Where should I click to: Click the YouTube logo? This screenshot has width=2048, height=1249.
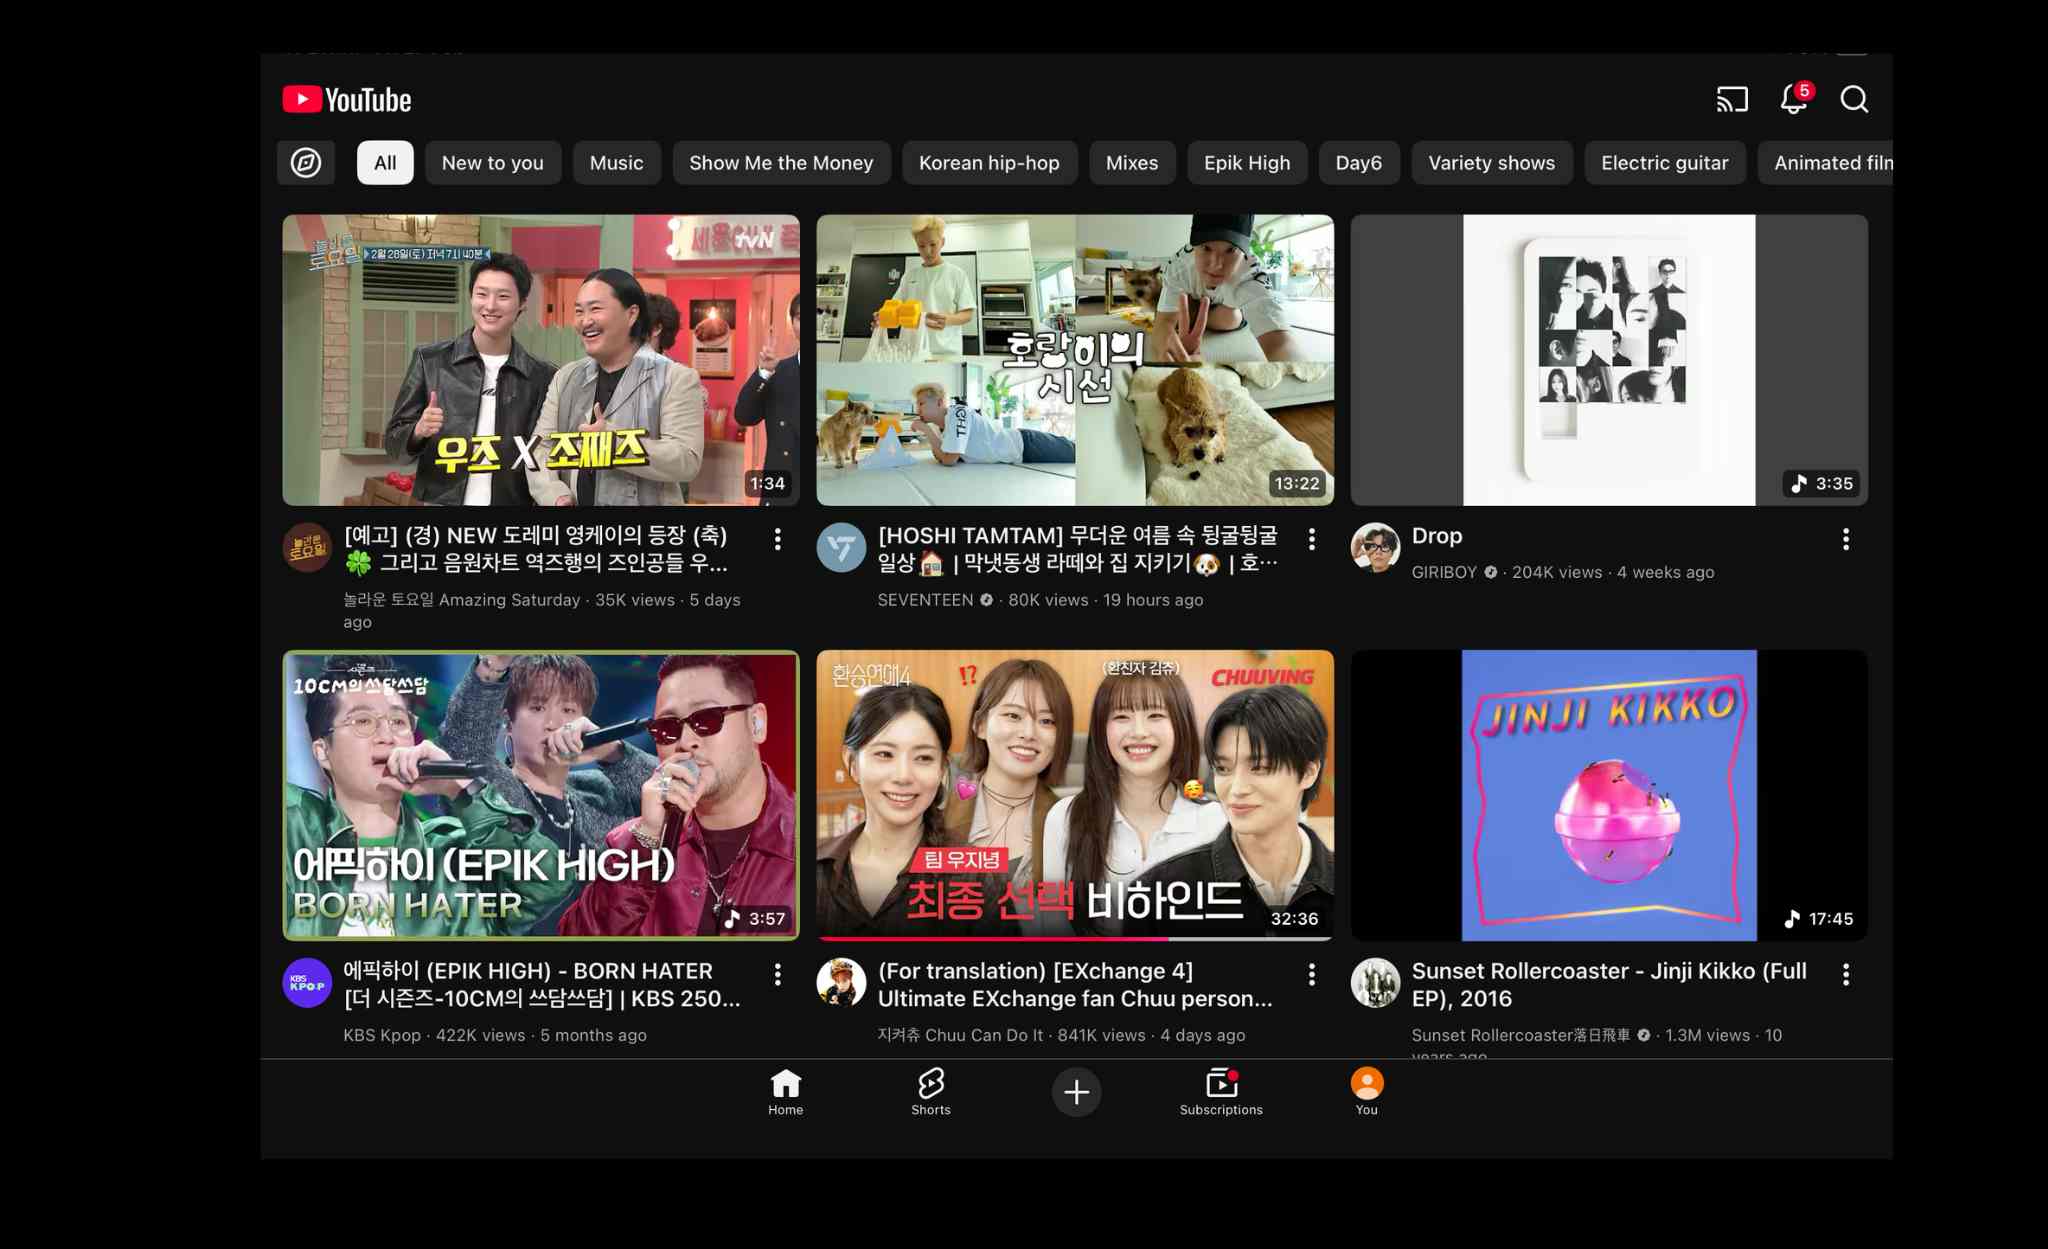click(x=347, y=100)
